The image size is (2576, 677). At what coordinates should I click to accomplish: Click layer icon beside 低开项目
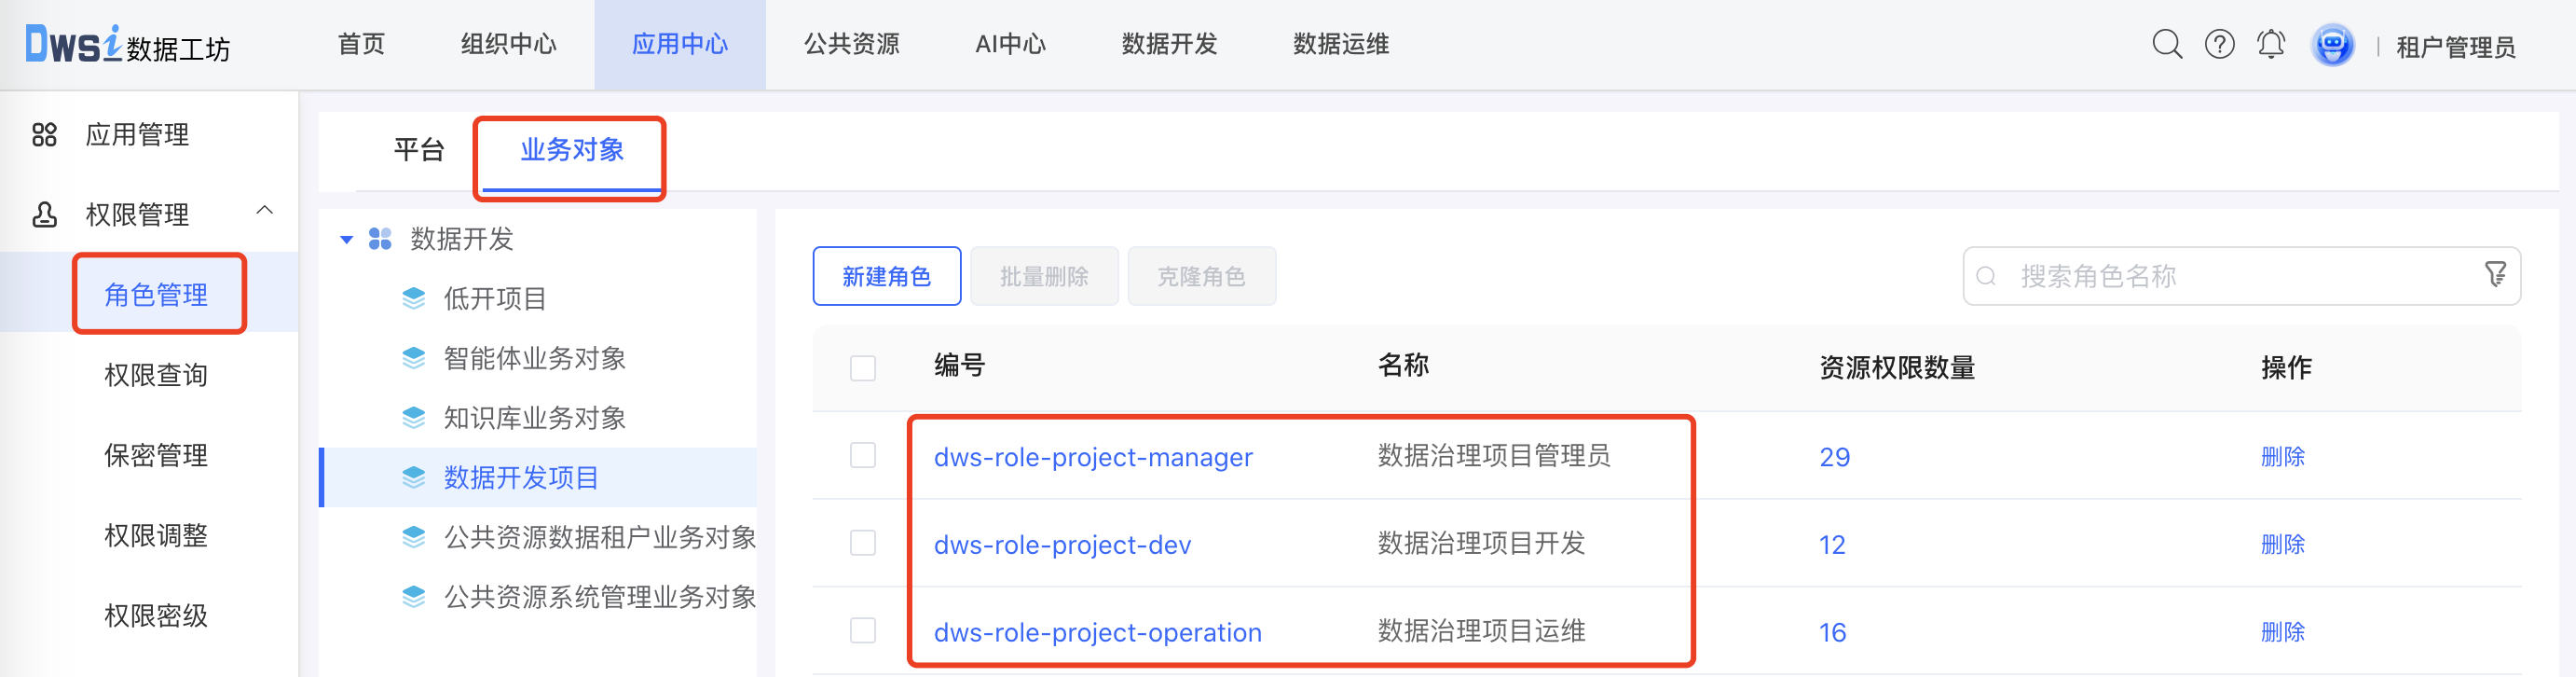[413, 299]
